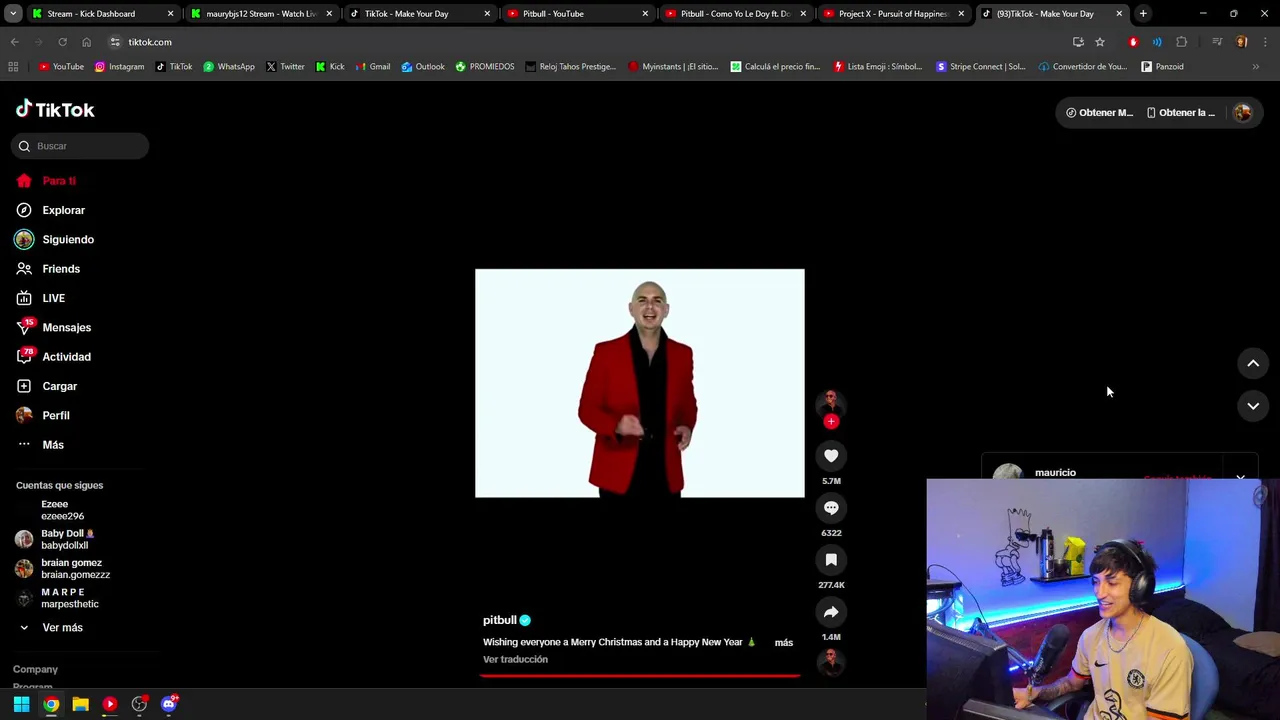The width and height of the screenshot is (1280, 720).
Task: Click the TikTok logo
Action: [x=55, y=109]
